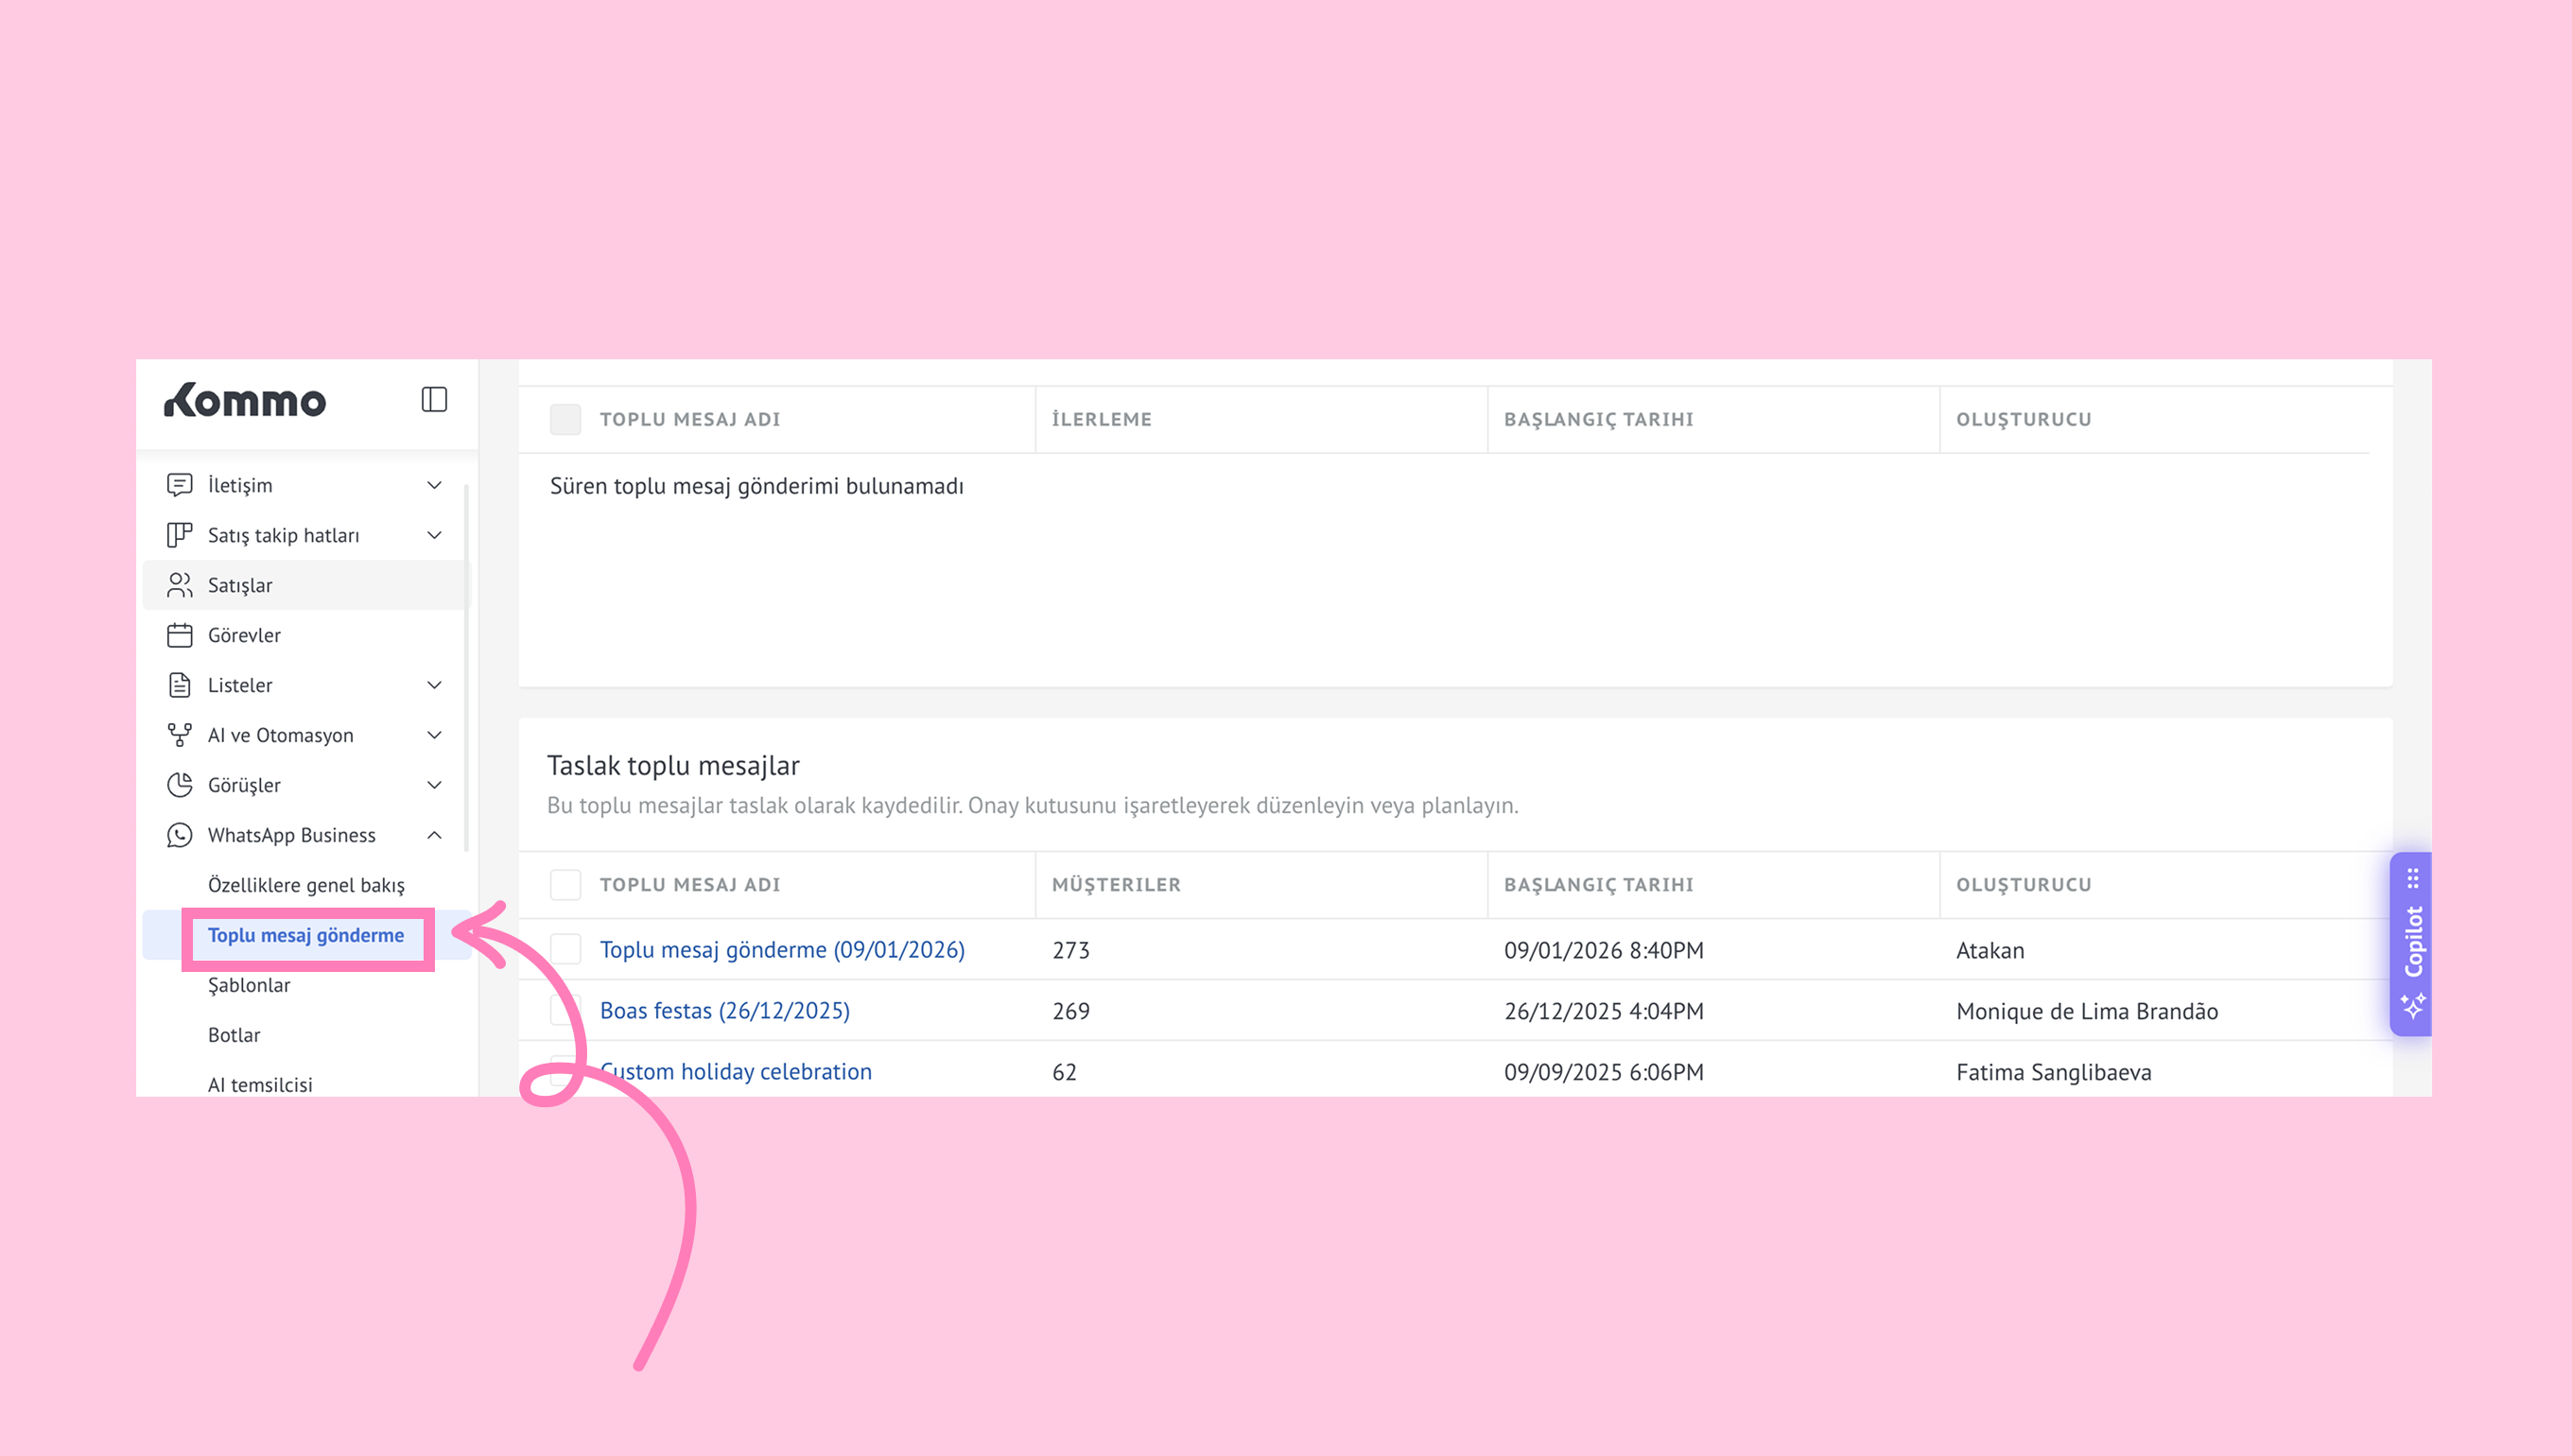Click the WhatsApp Business logo icon
The image size is (2572, 1456).
point(180,835)
